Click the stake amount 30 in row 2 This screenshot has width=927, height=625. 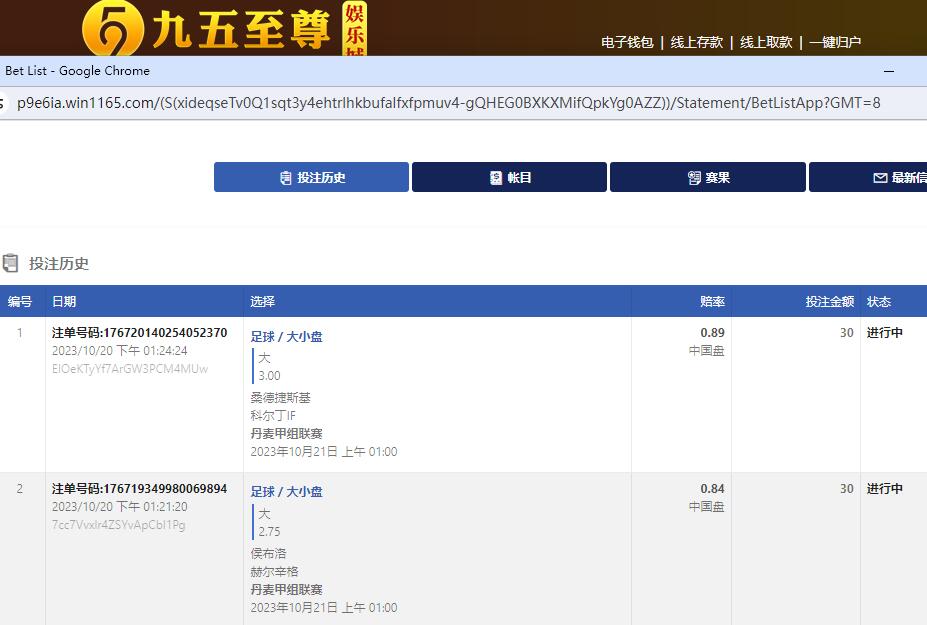pyautogui.click(x=847, y=489)
